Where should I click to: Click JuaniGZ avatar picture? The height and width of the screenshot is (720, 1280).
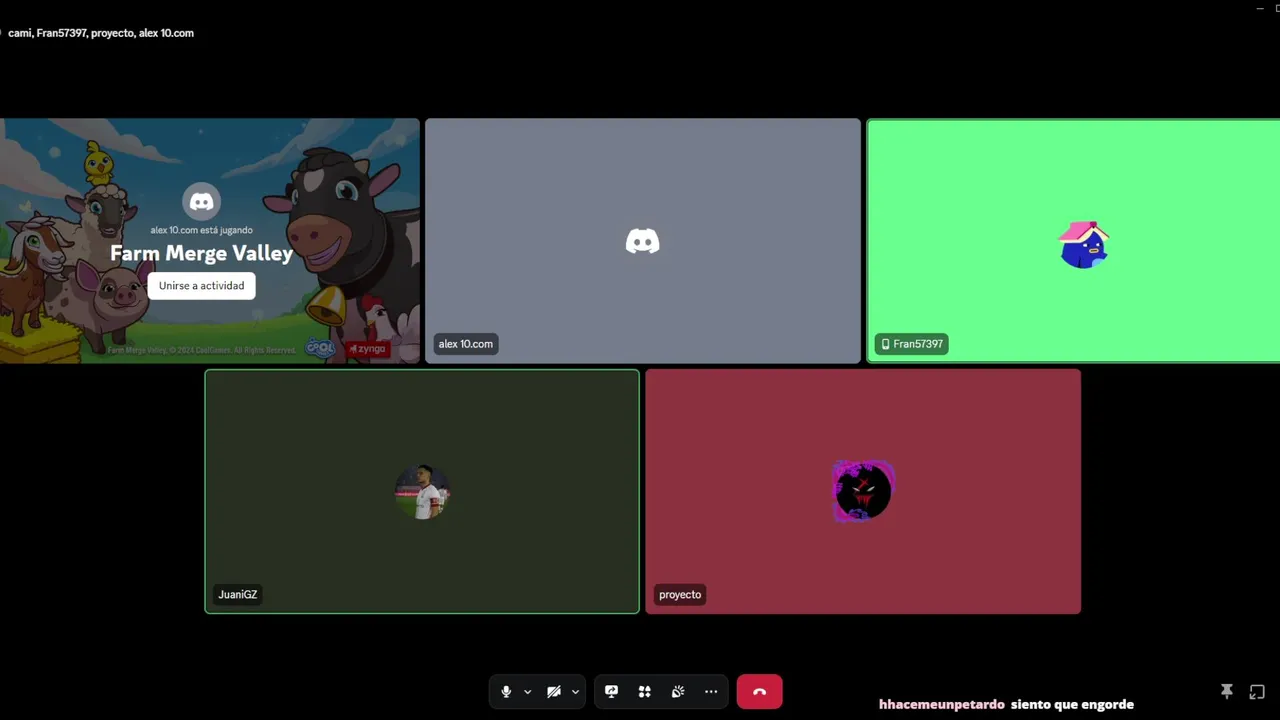422,491
